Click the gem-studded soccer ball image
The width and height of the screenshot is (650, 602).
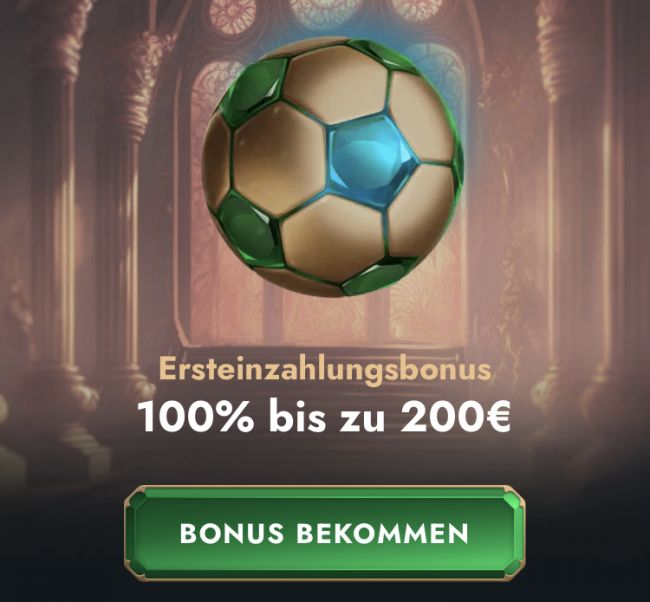(332, 167)
